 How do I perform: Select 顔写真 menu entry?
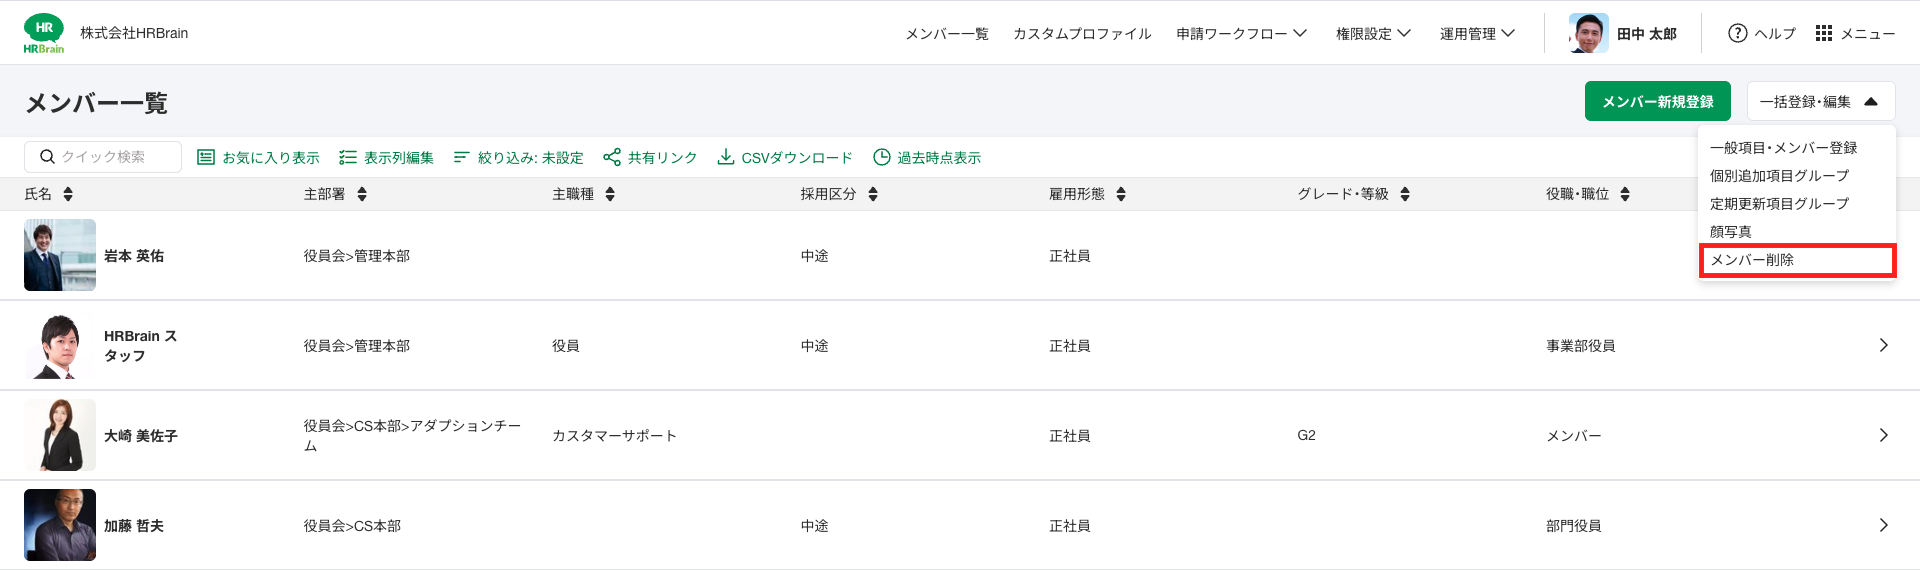1730,231
